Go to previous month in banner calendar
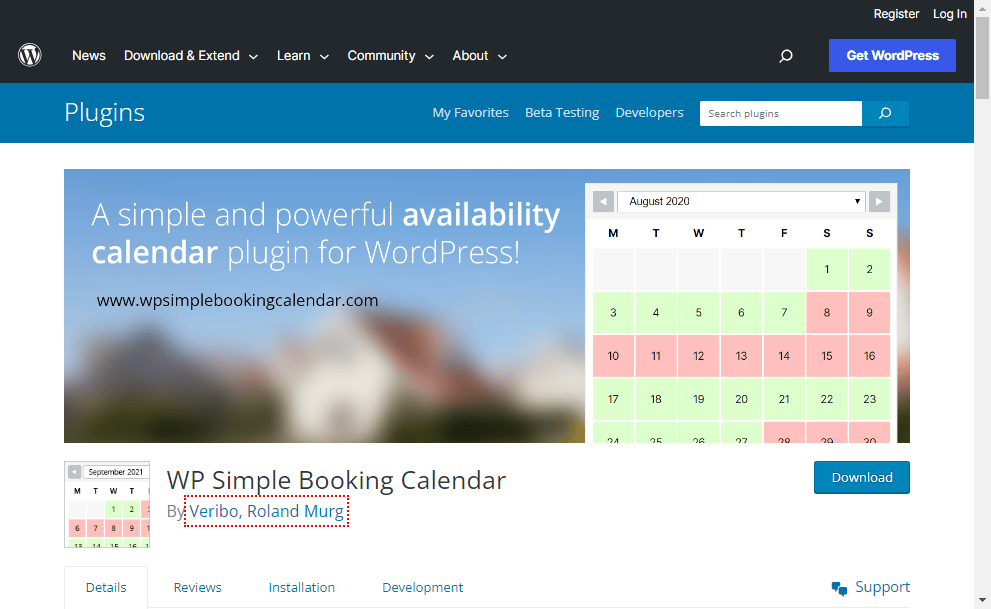Image resolution: width=991 pixels, height=609 pixels. pyautogui.click(x=603, y=202)
